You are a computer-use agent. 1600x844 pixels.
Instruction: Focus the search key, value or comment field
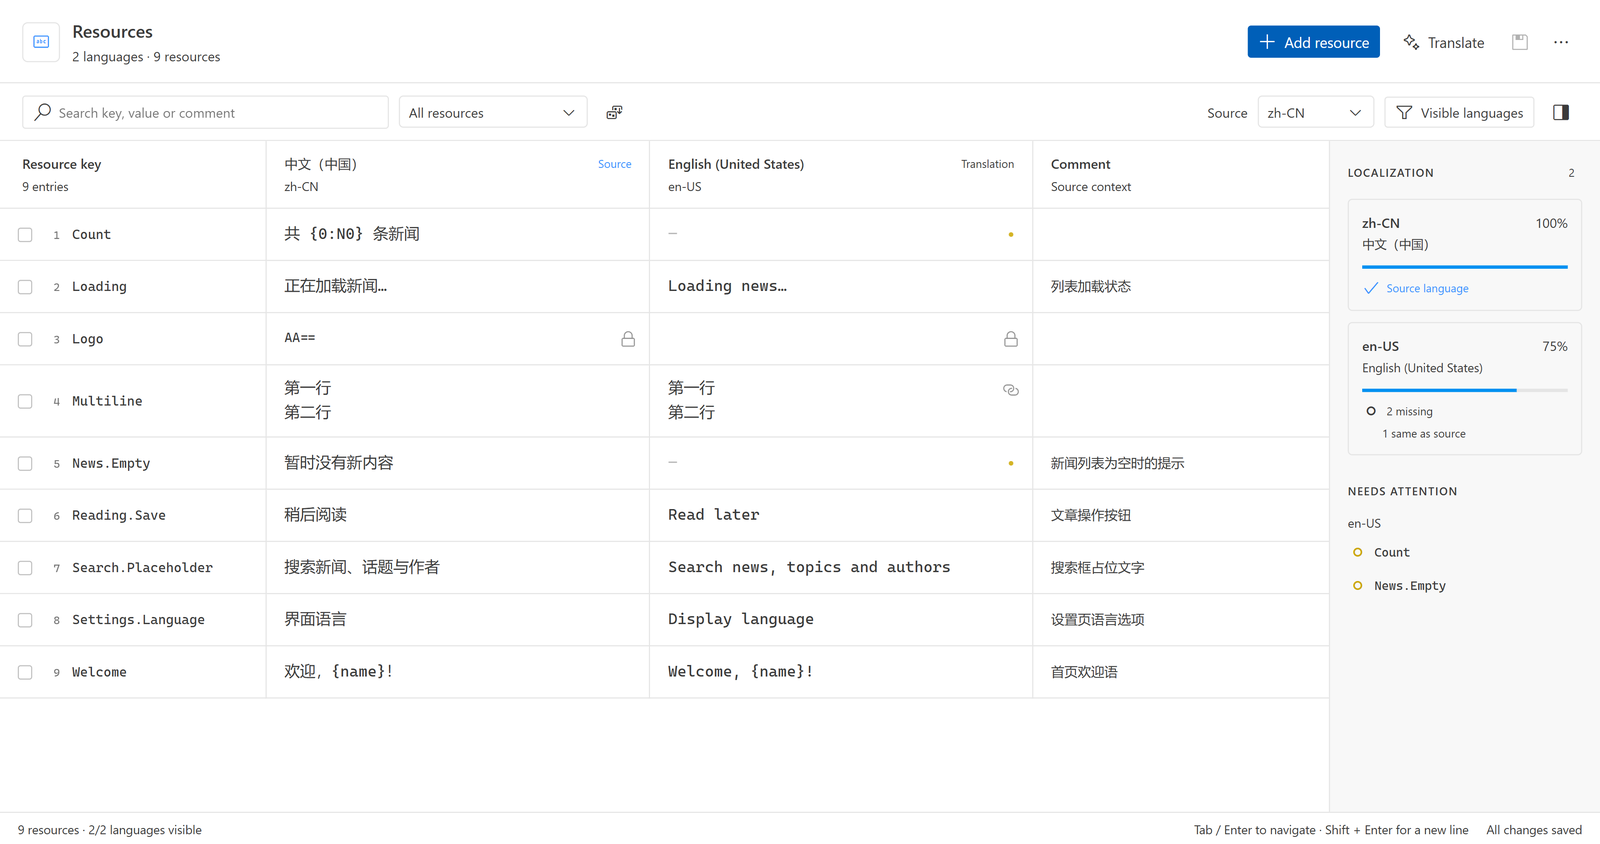click(x=205, y=112)
